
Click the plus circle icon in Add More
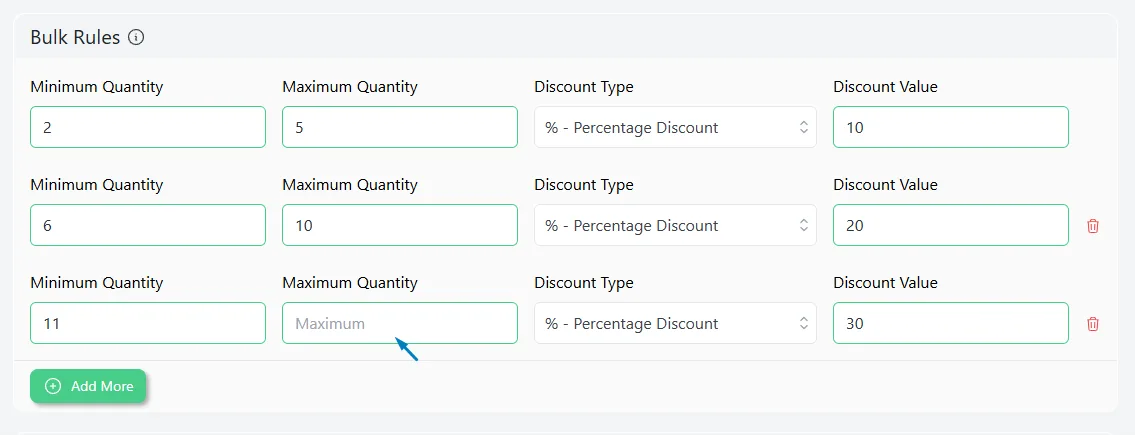tap(53, 387)
